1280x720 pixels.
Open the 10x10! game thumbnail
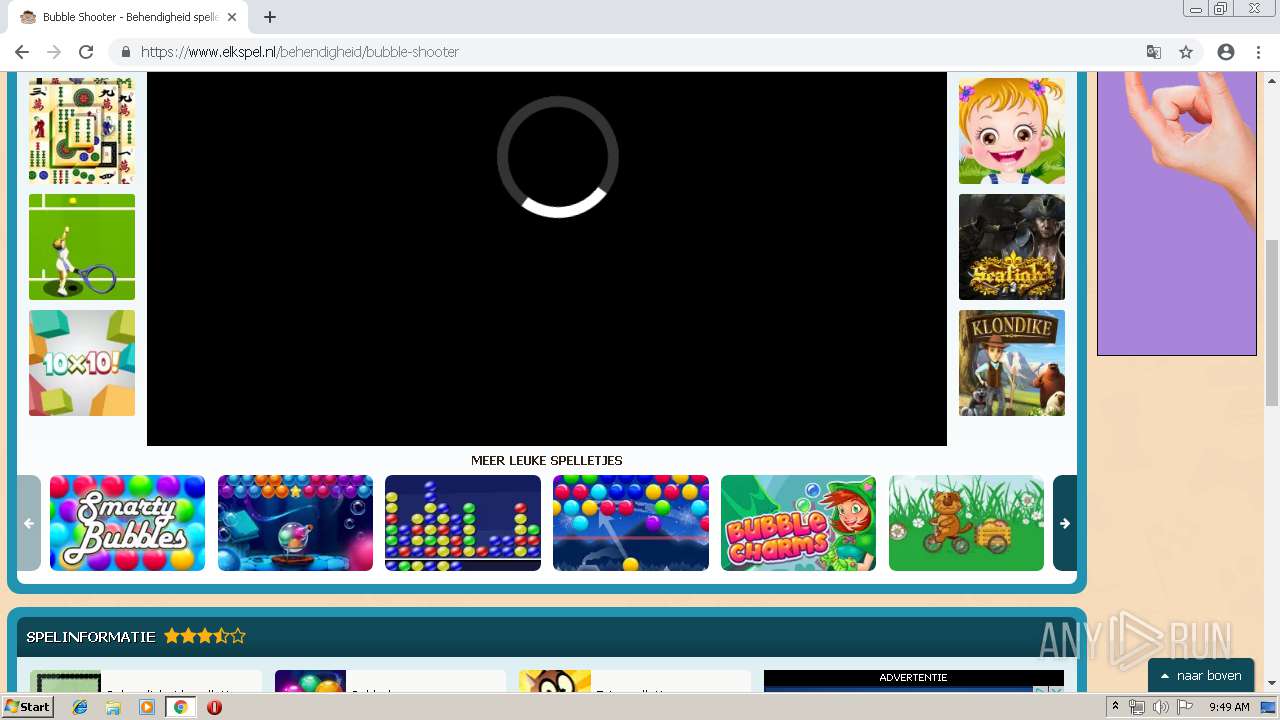tap(82, 363)
